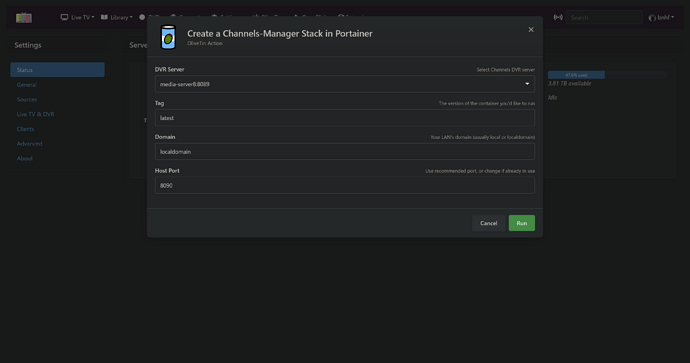Screen dimensions: 690x363
Task: Click the 'OliveTin Action' subtitle
Action: click(205, 43)
